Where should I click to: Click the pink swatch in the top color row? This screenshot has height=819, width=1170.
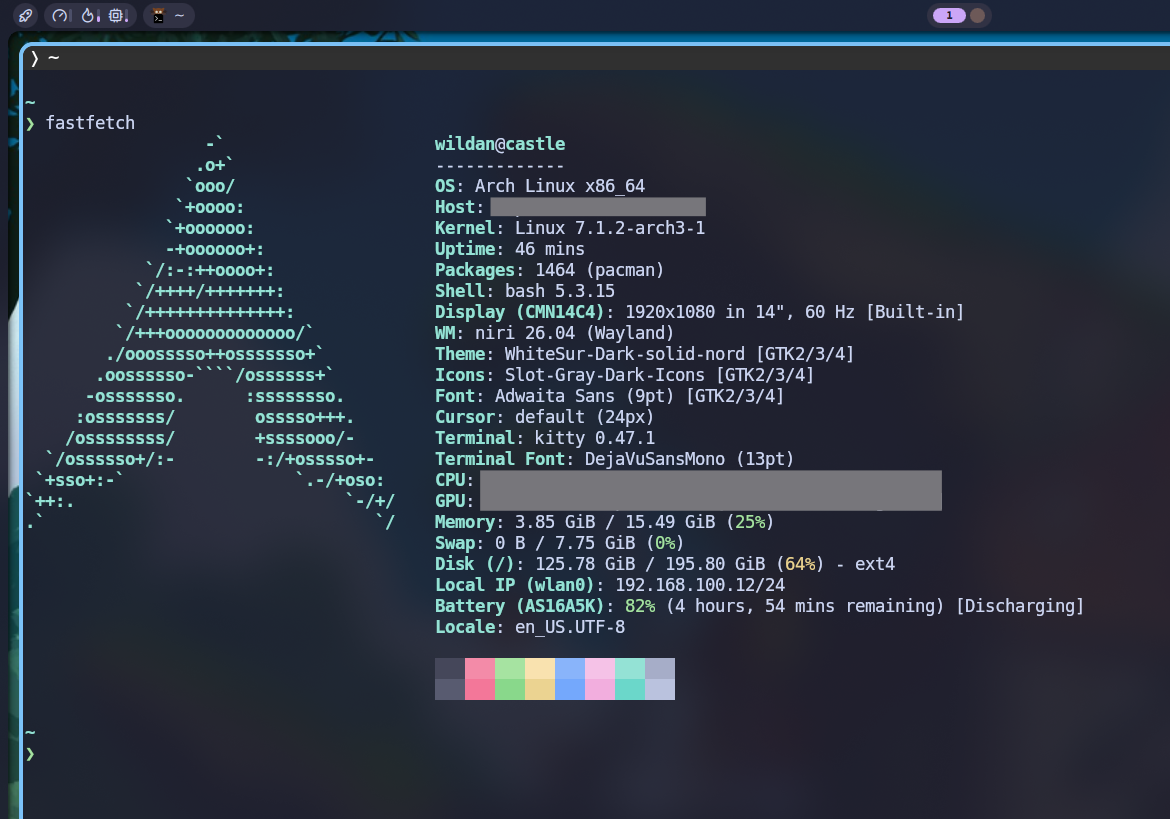[x=480, y=668]
